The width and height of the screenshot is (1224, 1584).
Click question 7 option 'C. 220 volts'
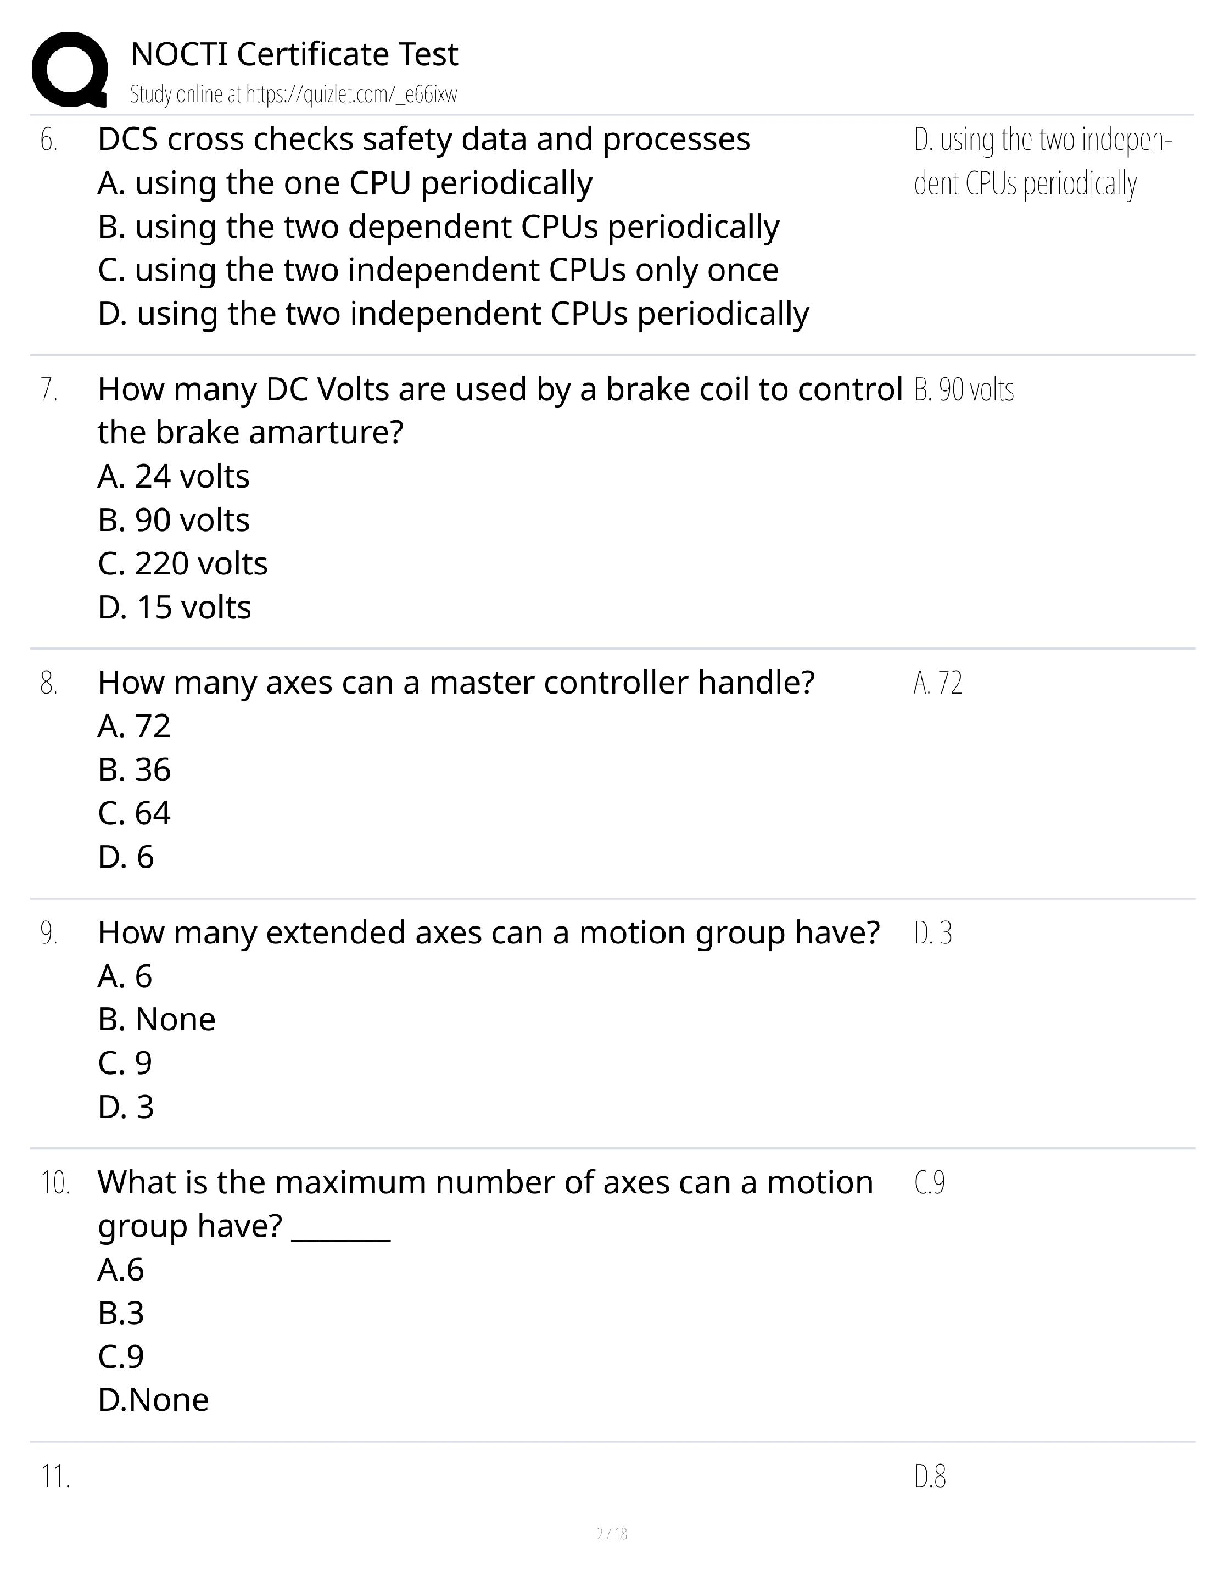coord(183,564)
